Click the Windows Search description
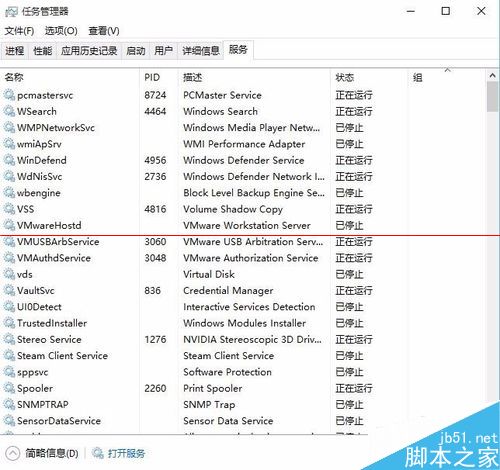Viewport: 500px width, 470px height. pyautogui.click(x=221, y=112)
